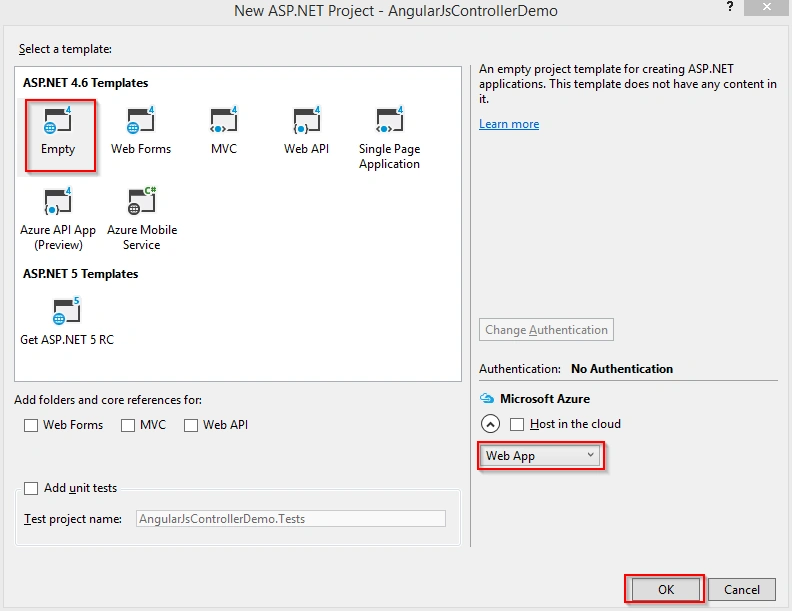Select the Web API template icon

(x=306, y=120)
